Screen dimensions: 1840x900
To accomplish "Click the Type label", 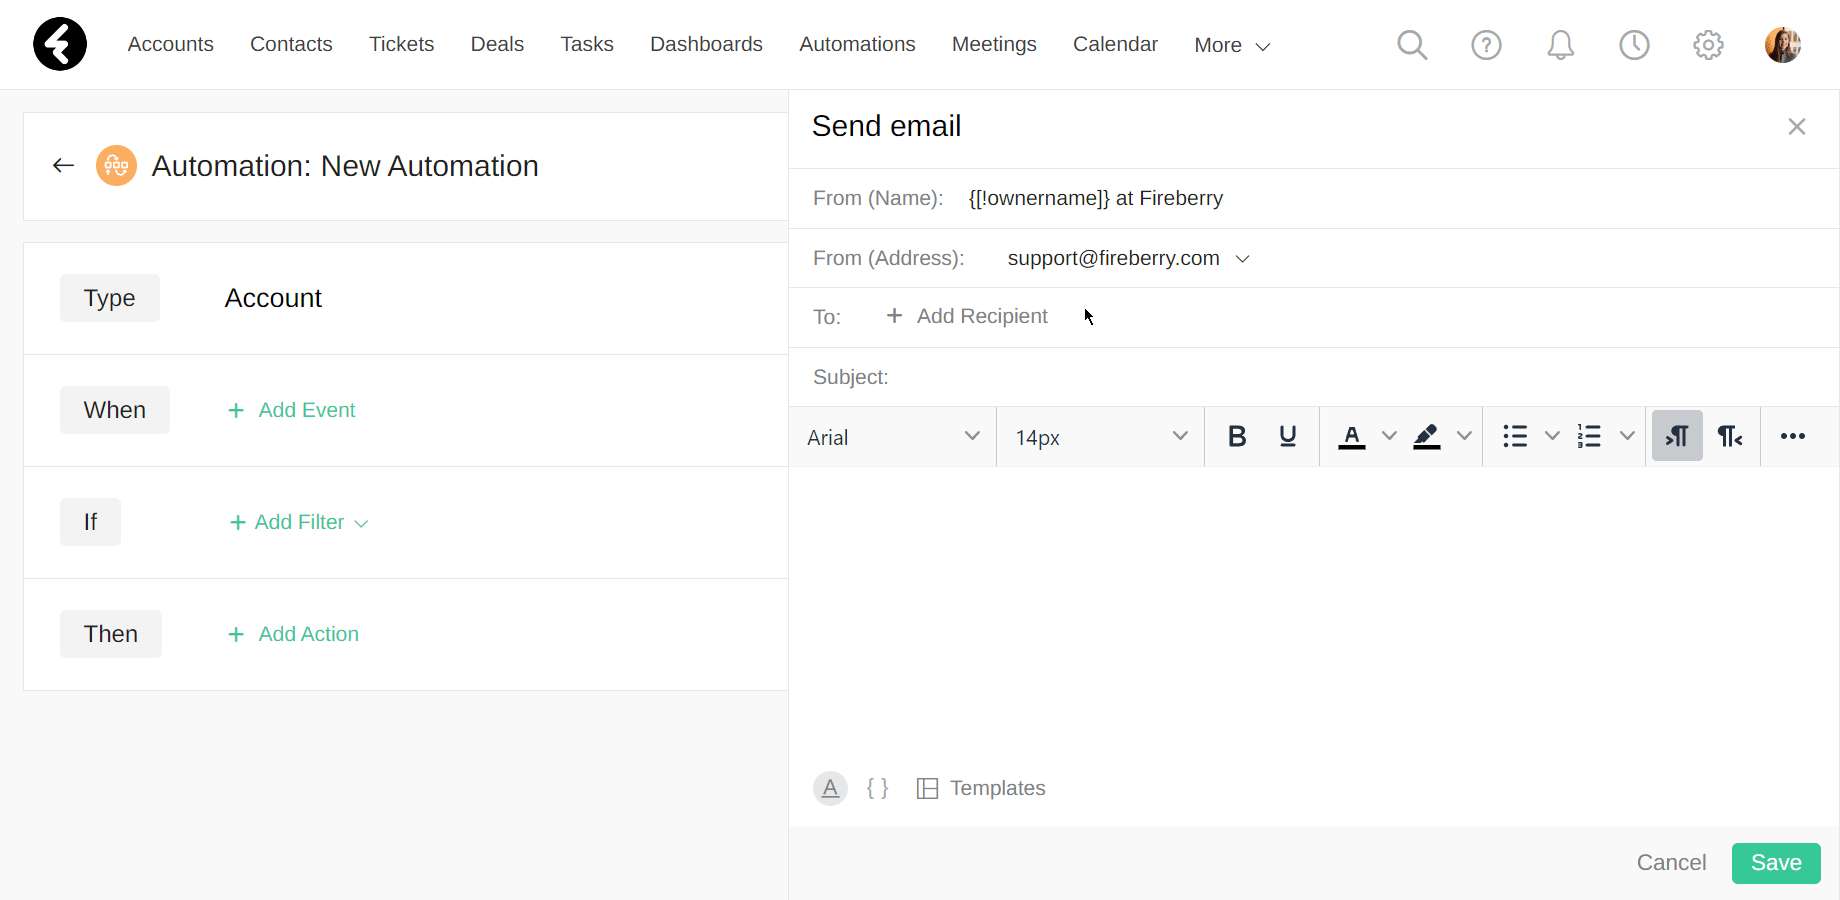I will [x=110, y=298].
